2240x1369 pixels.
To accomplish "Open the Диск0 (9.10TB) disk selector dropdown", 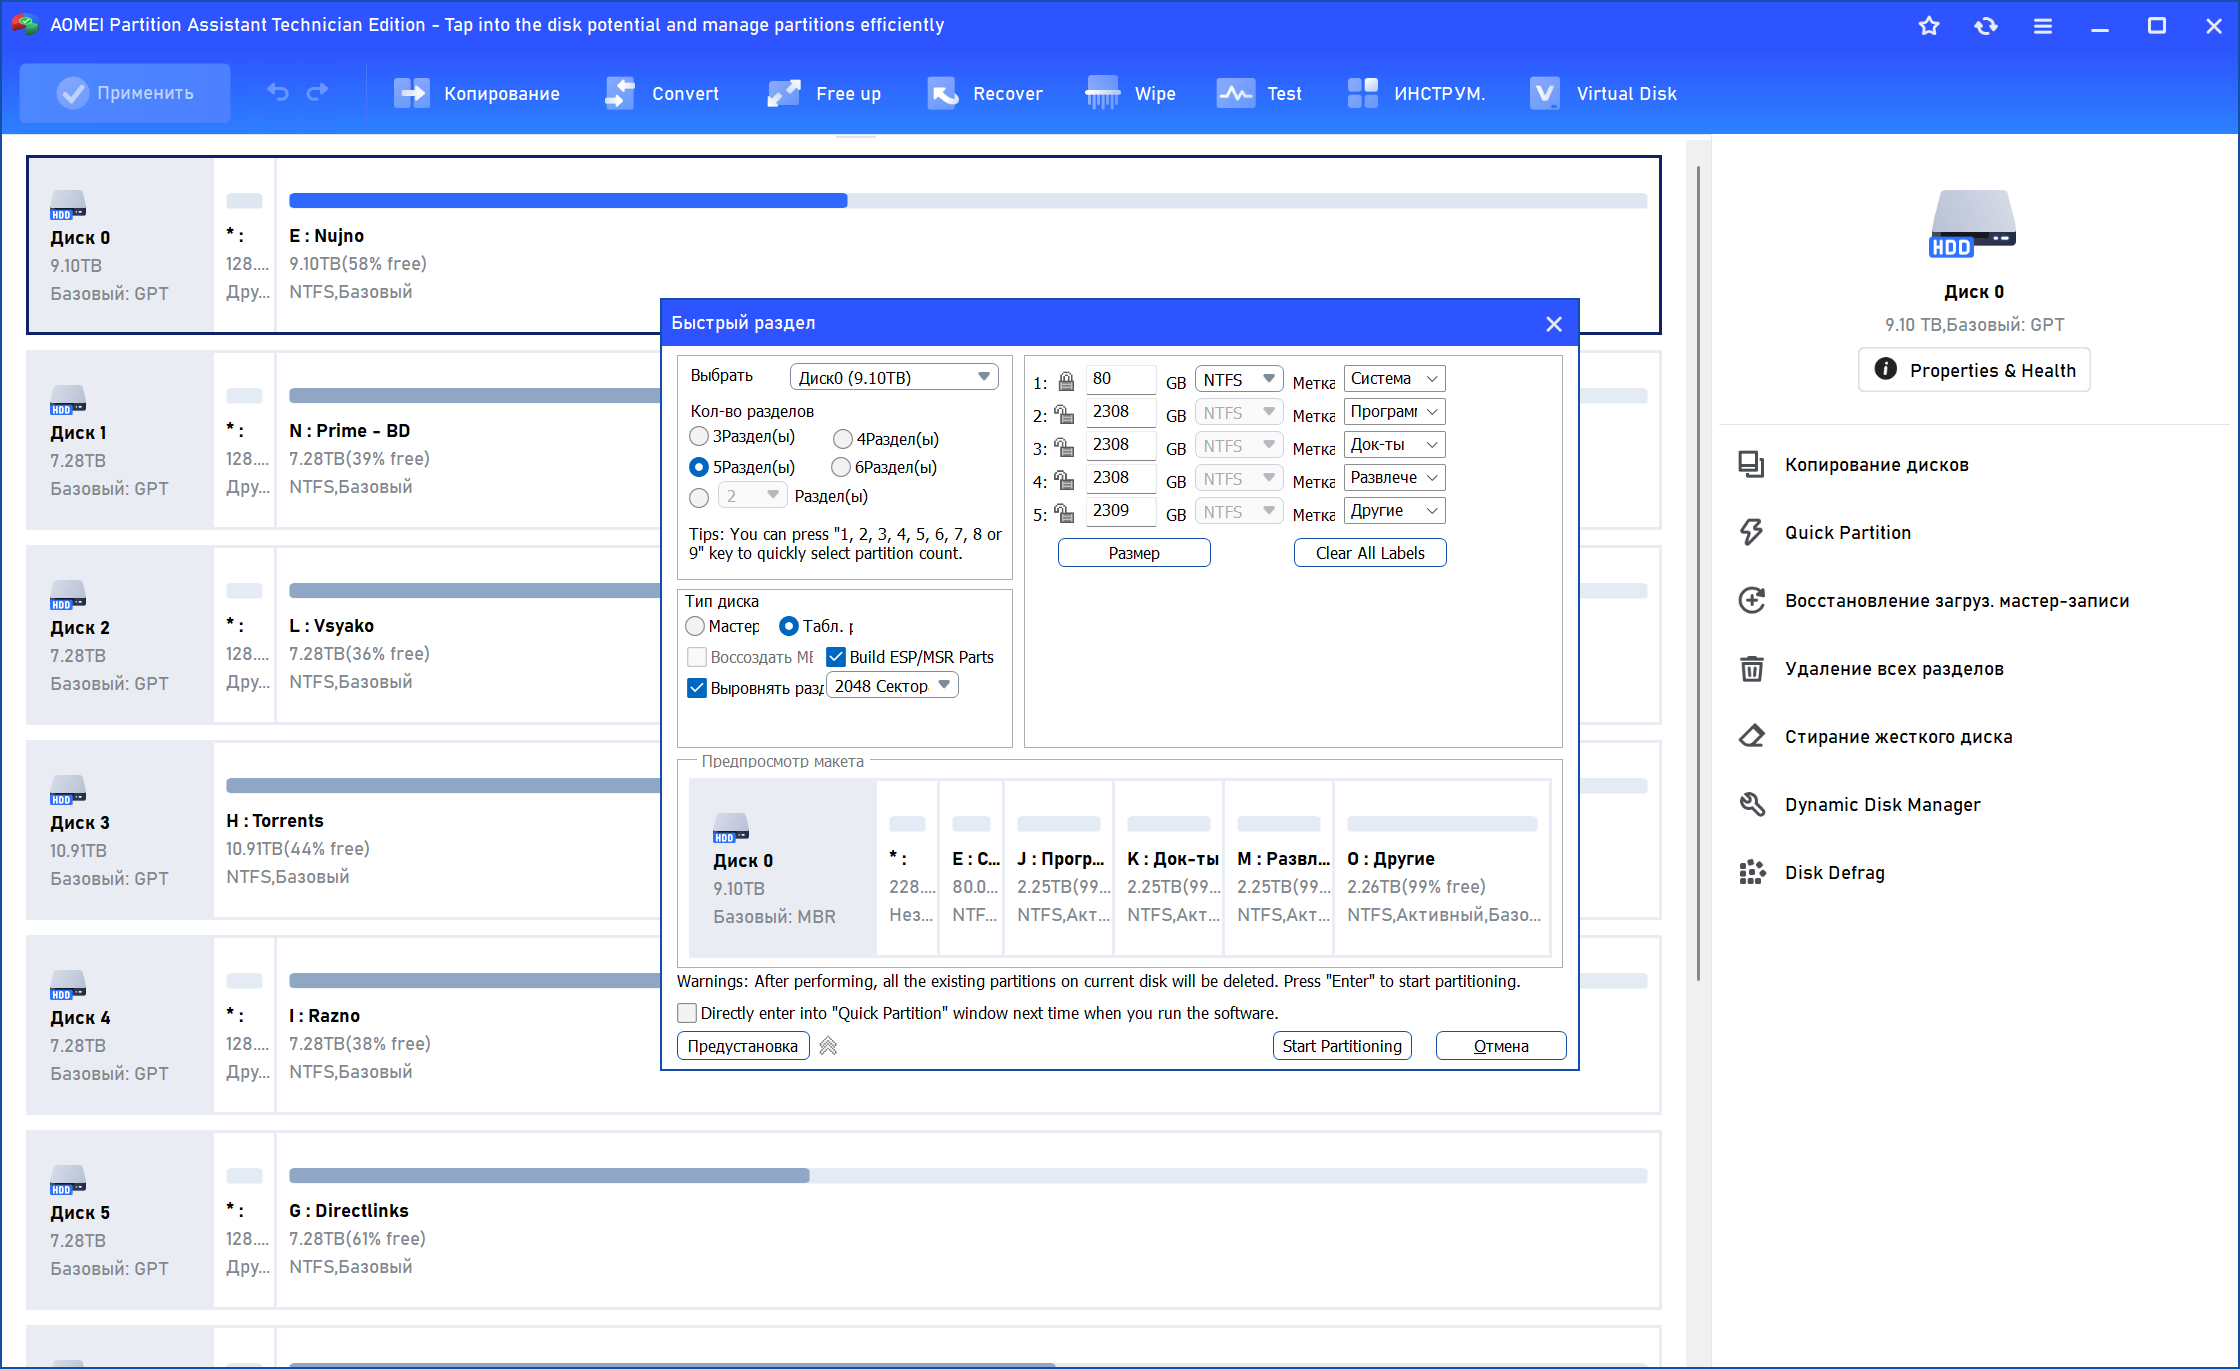I will coord(894,377).
